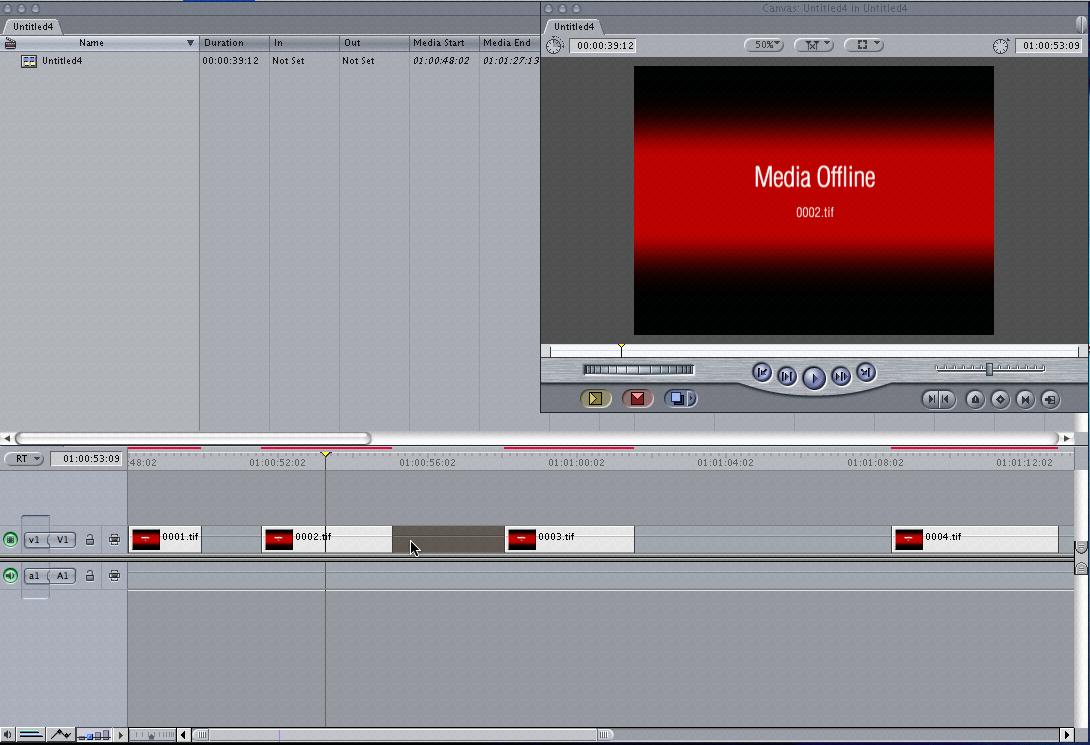
Task: Lock the V1 video track
Action: point(90,540)
